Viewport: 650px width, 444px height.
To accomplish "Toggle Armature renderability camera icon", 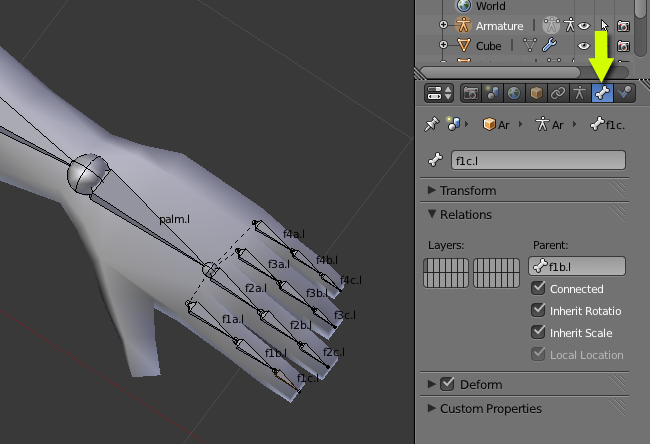I will tap(623, 26).
